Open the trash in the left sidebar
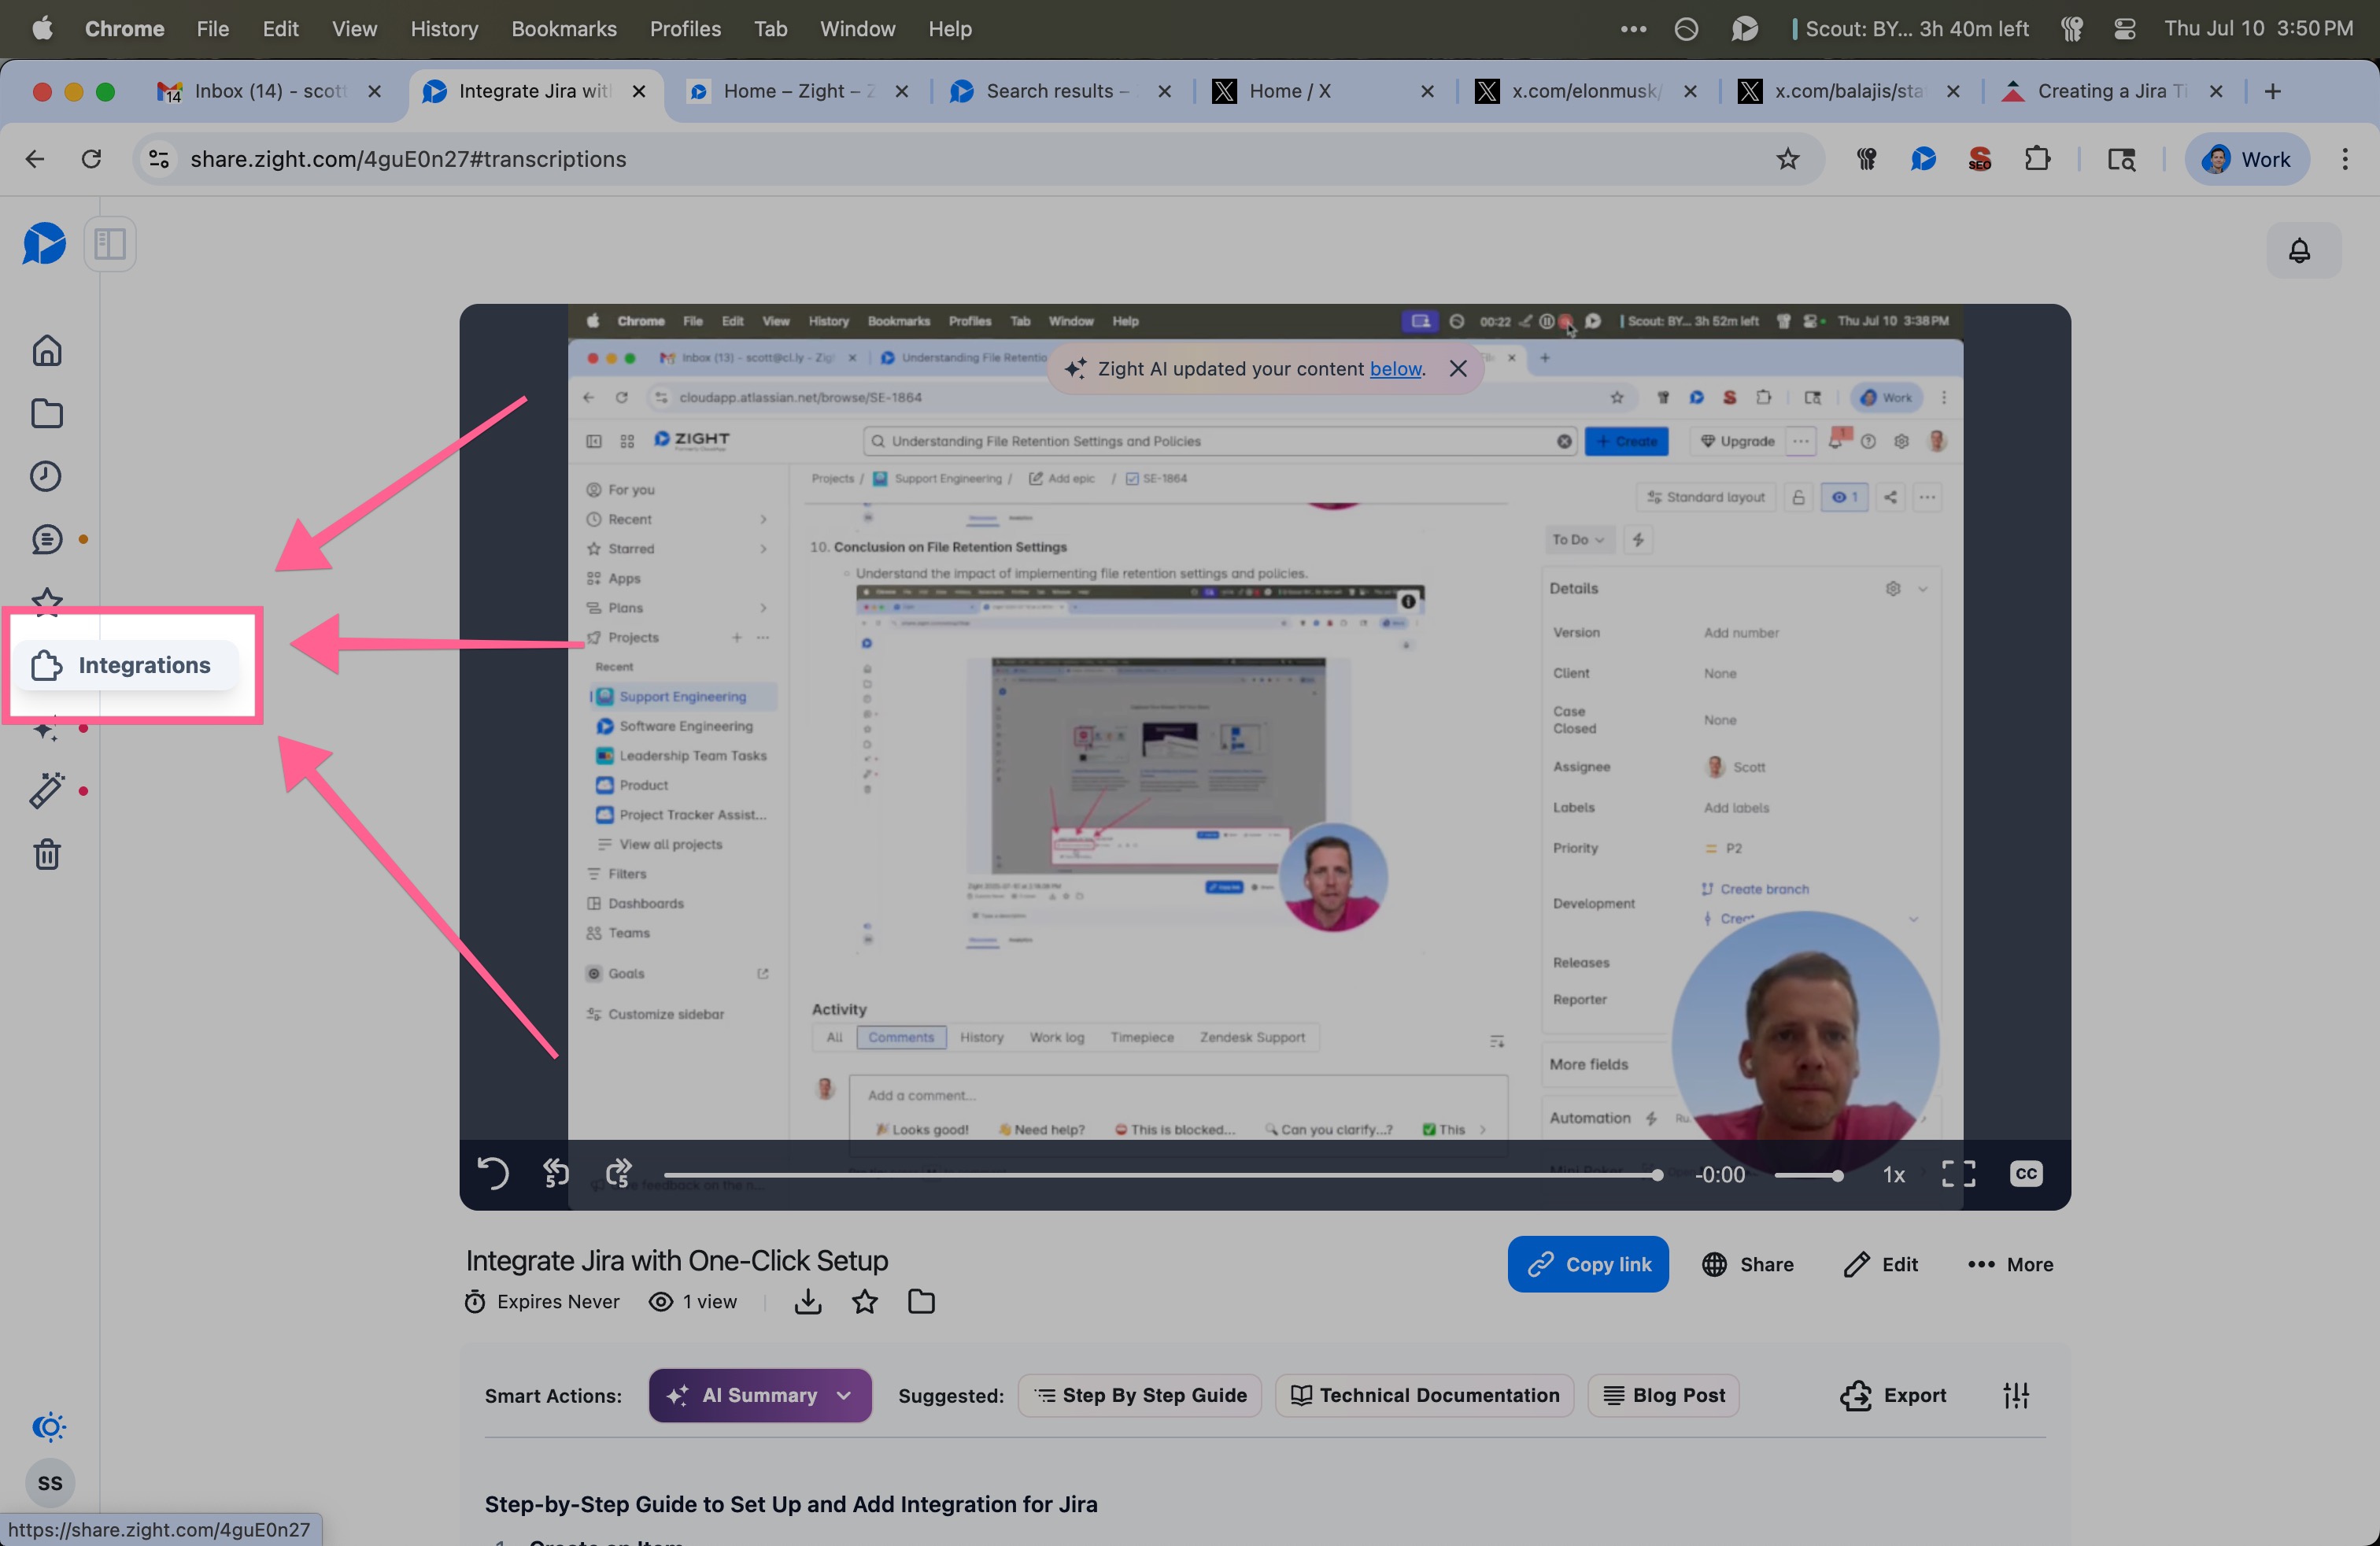The height and width of the screenshot is (1546, 2380). (47, 854)
